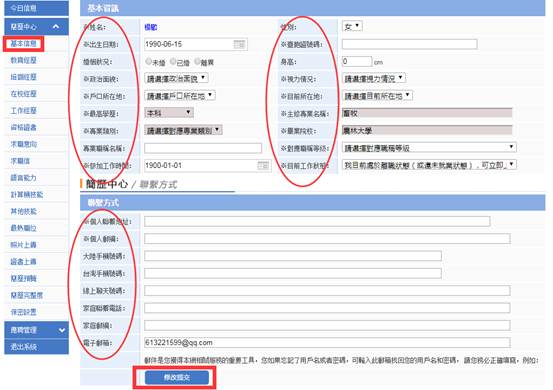Image resolution: width=553 pixels, height=390 pixels.
Task: Go to 保密設置 sidebar item
Action: tap(24, 312)
